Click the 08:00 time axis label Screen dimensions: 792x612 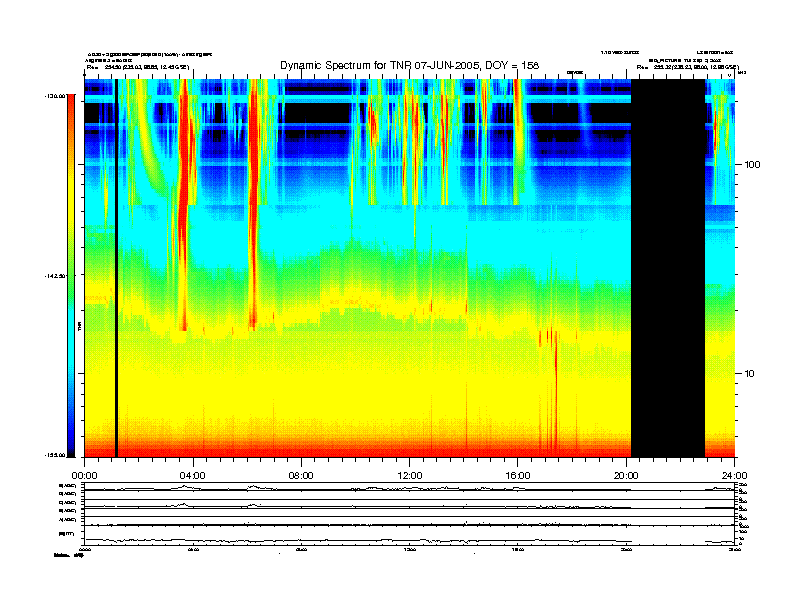pos(301,475)
